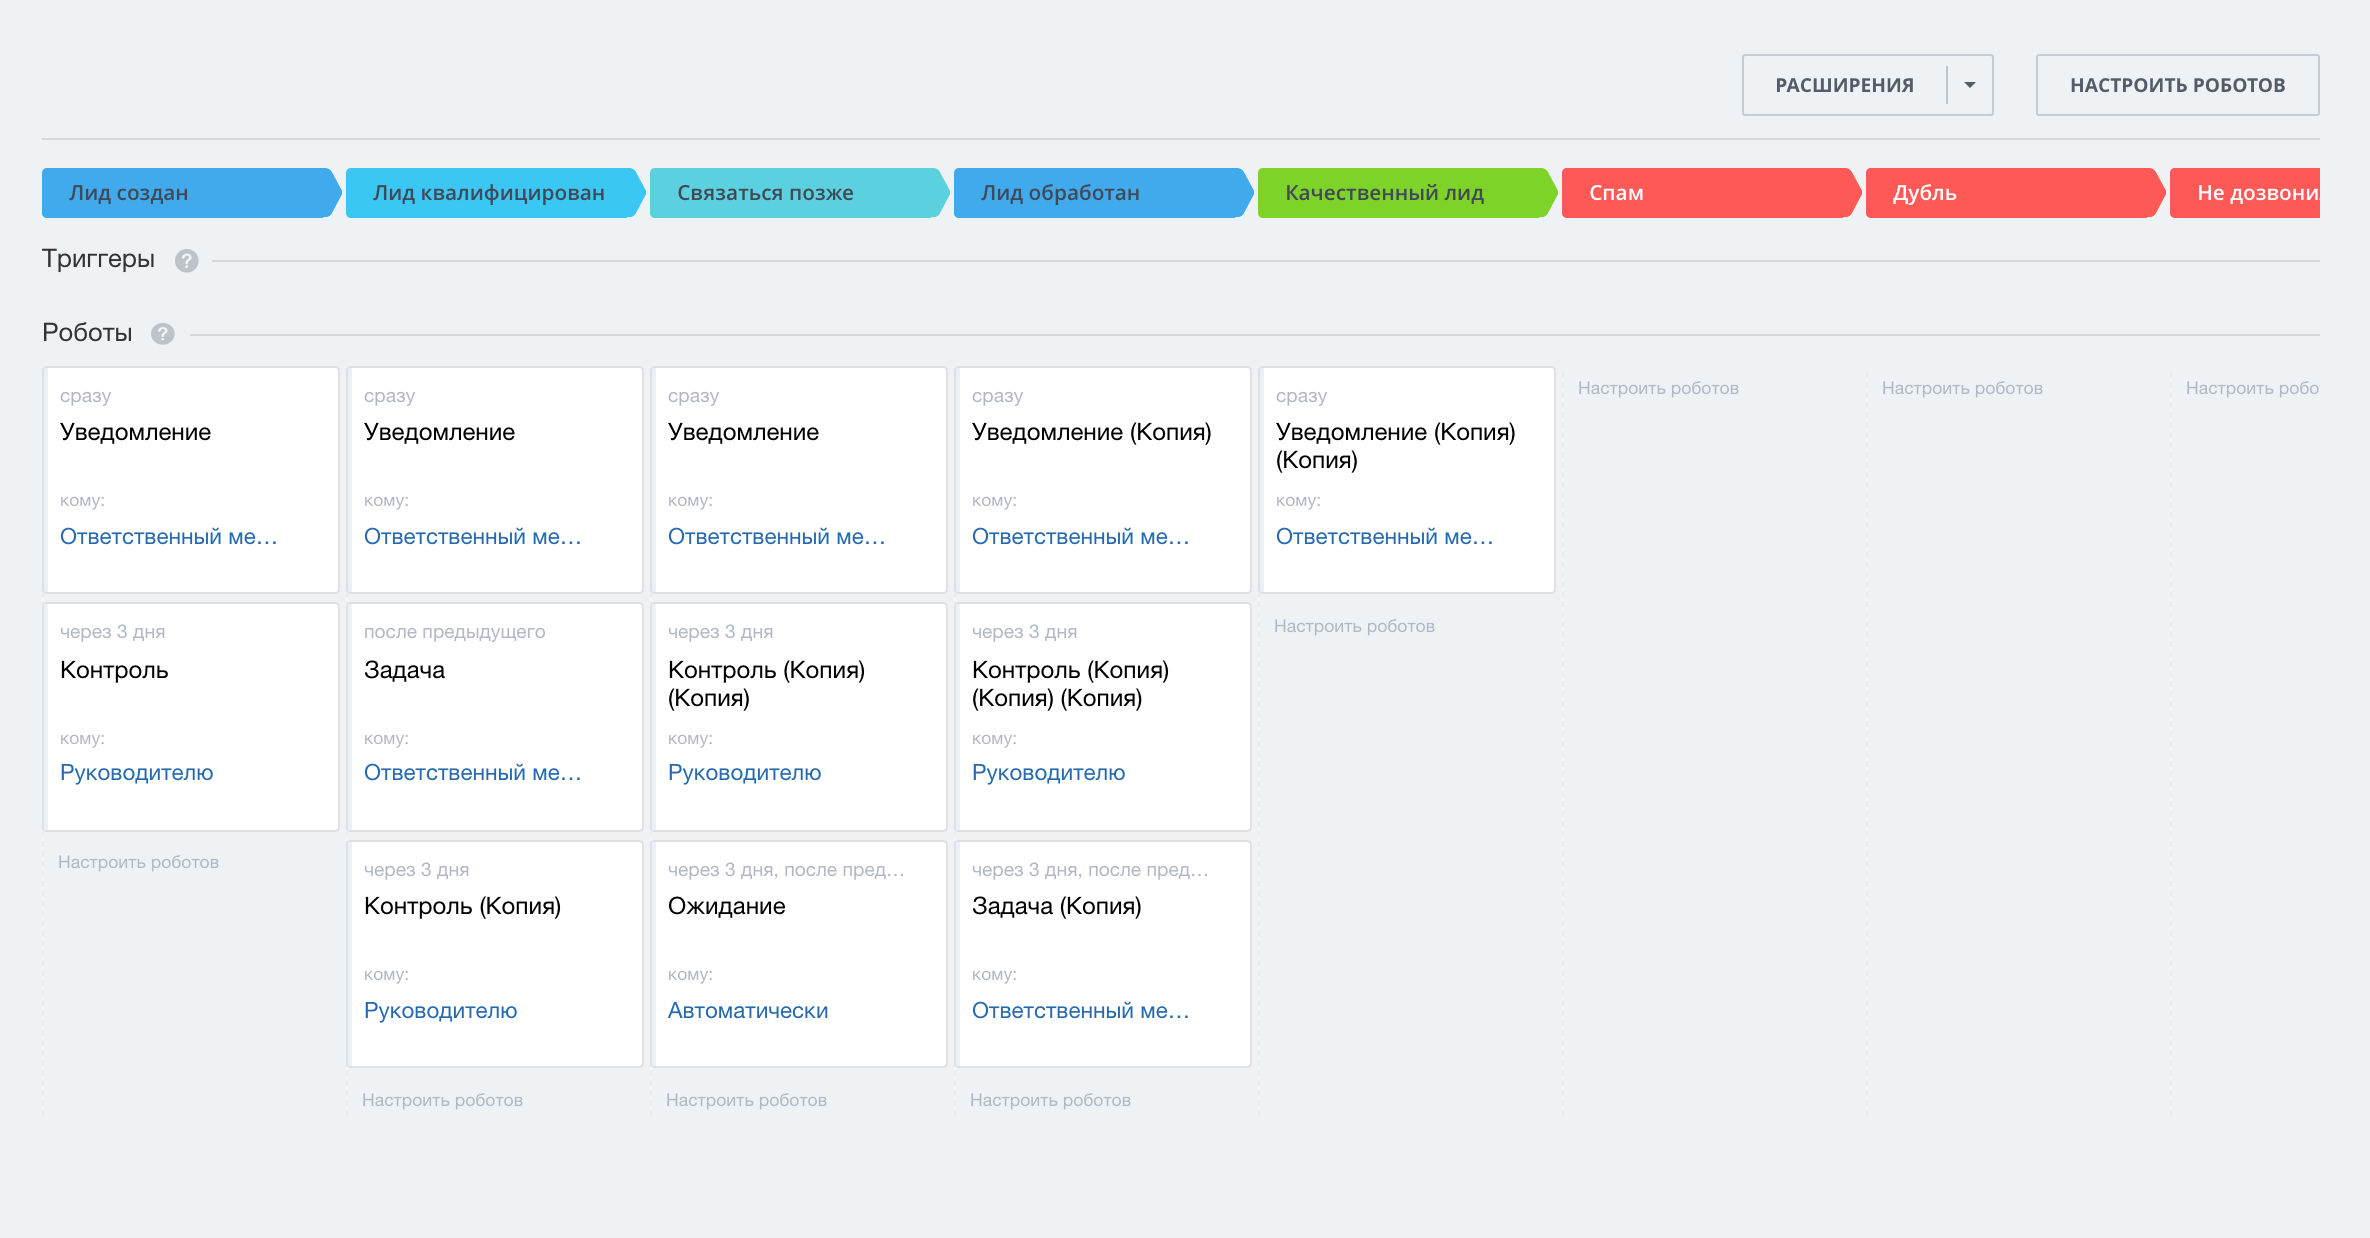Select the Лид квалифицирован stage
This screenshot has height=1238, width=2370.
(489, 193)
